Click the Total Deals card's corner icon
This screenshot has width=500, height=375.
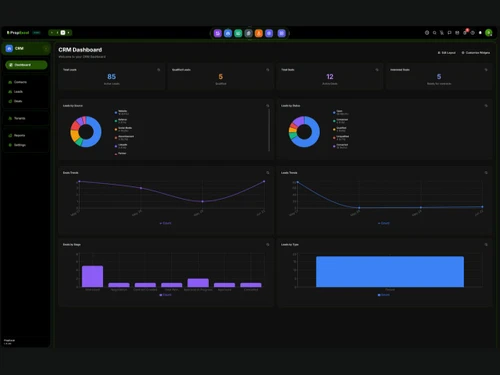pos(377,70)
